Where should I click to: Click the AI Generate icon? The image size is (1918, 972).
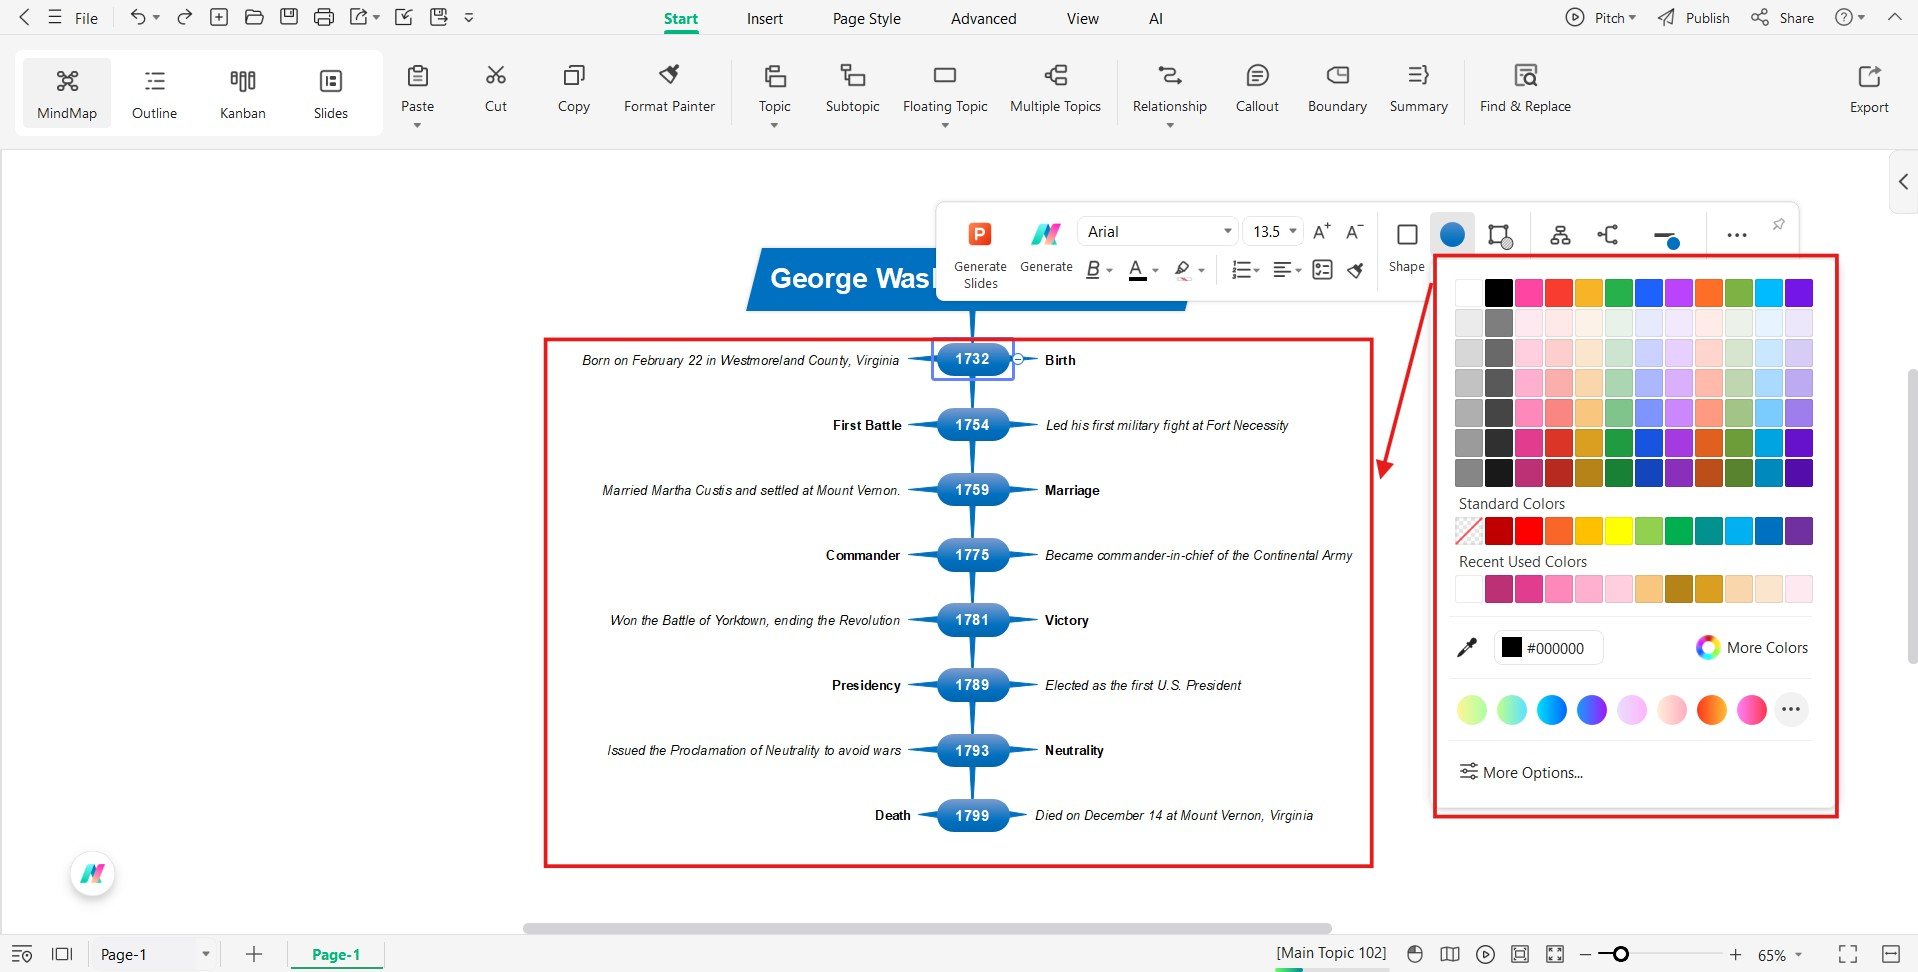(1046, 234)
